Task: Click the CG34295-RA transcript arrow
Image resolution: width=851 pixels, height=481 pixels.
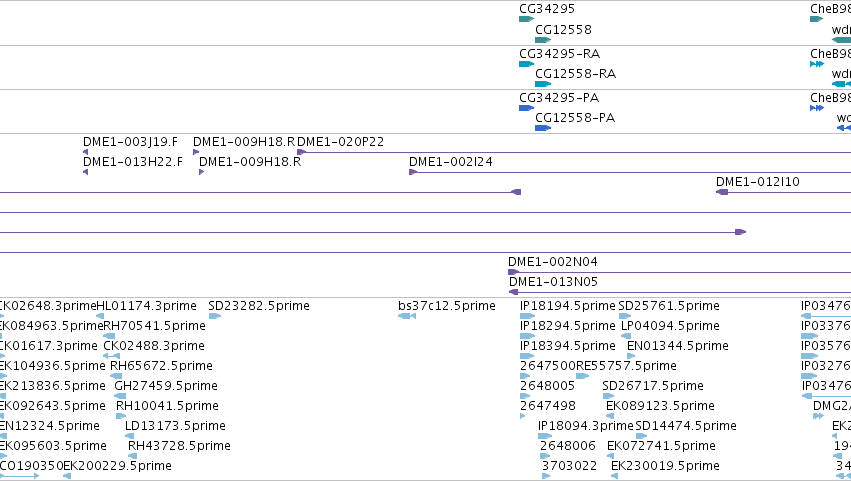Action: click(526, 64)
